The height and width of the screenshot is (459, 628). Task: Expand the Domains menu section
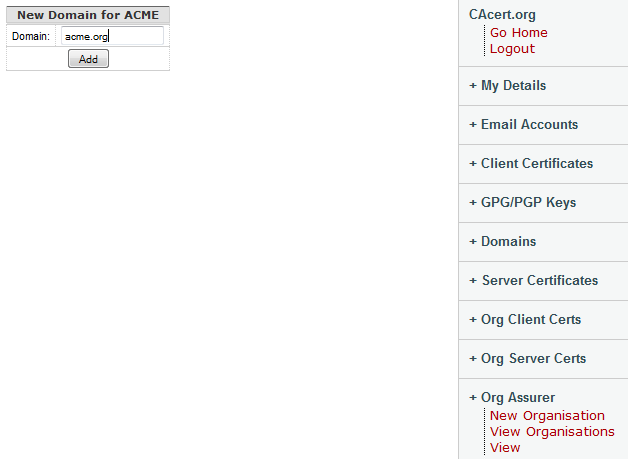[x=508, y=242]
